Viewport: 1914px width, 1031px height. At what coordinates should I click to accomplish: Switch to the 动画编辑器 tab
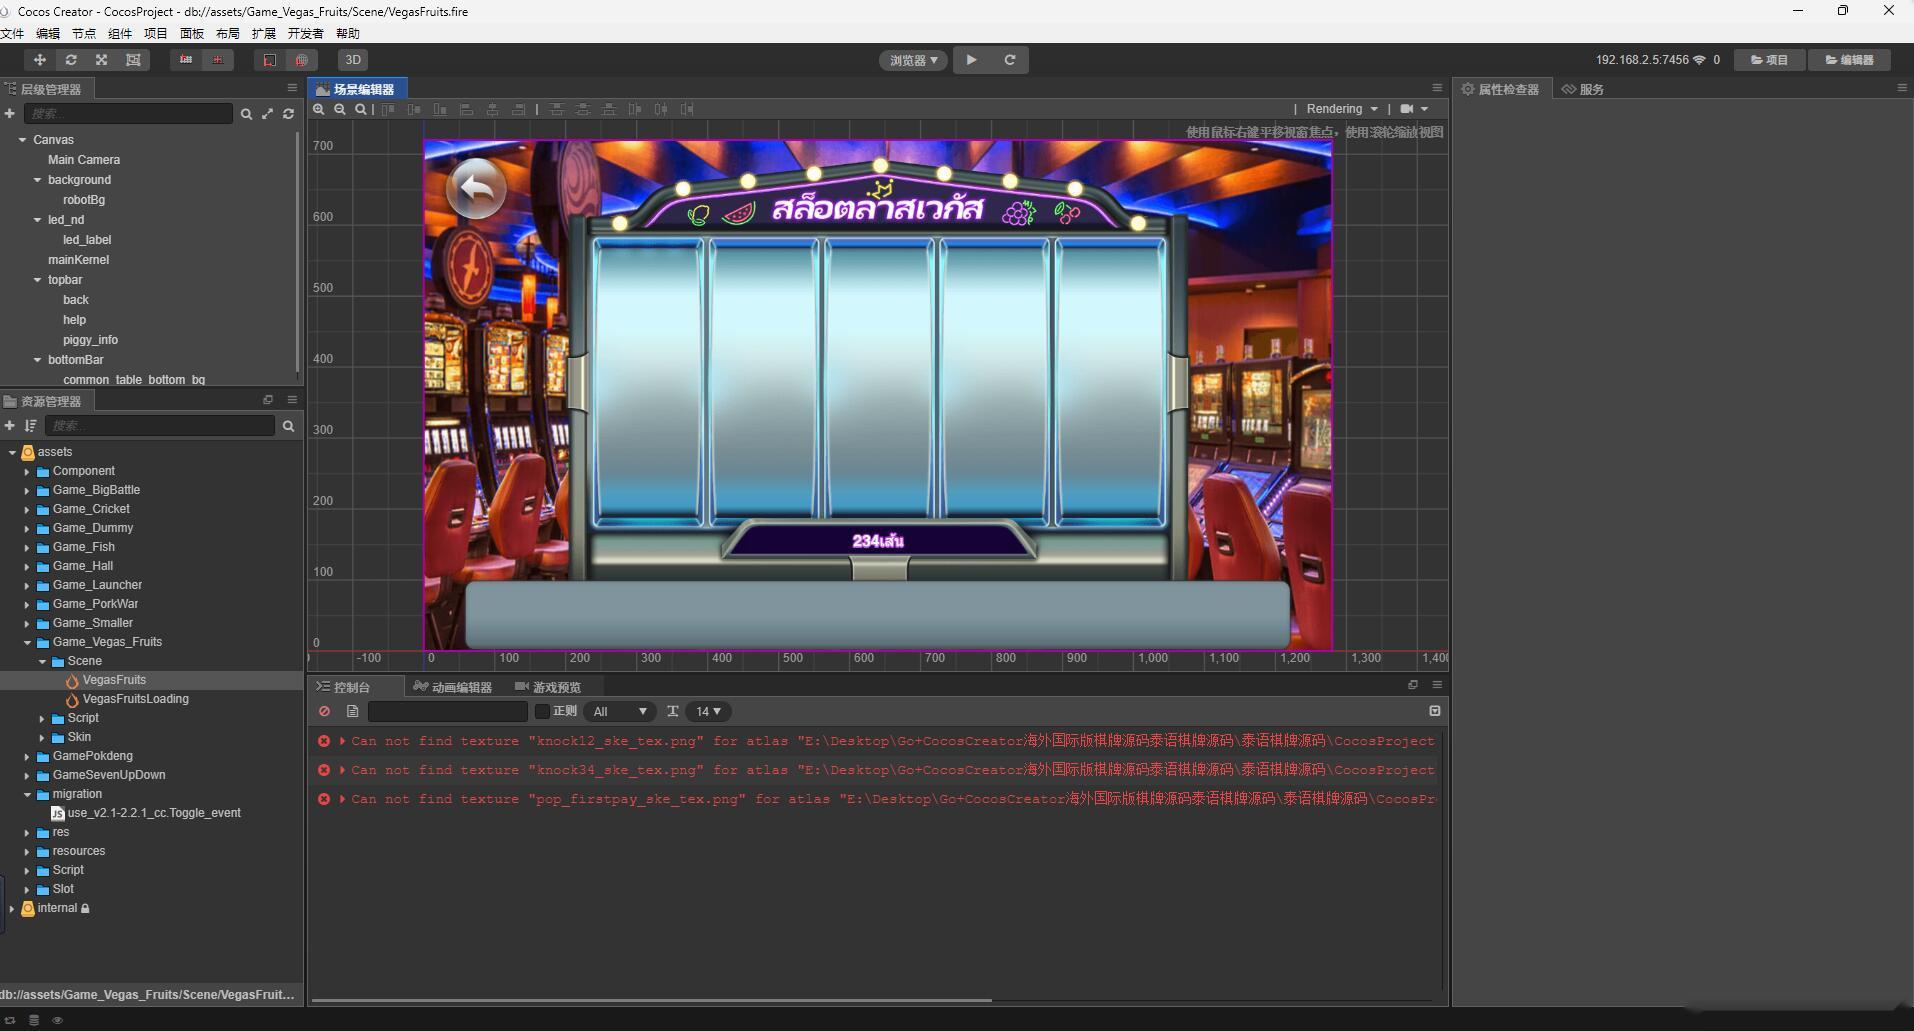[x=453, y=687]
